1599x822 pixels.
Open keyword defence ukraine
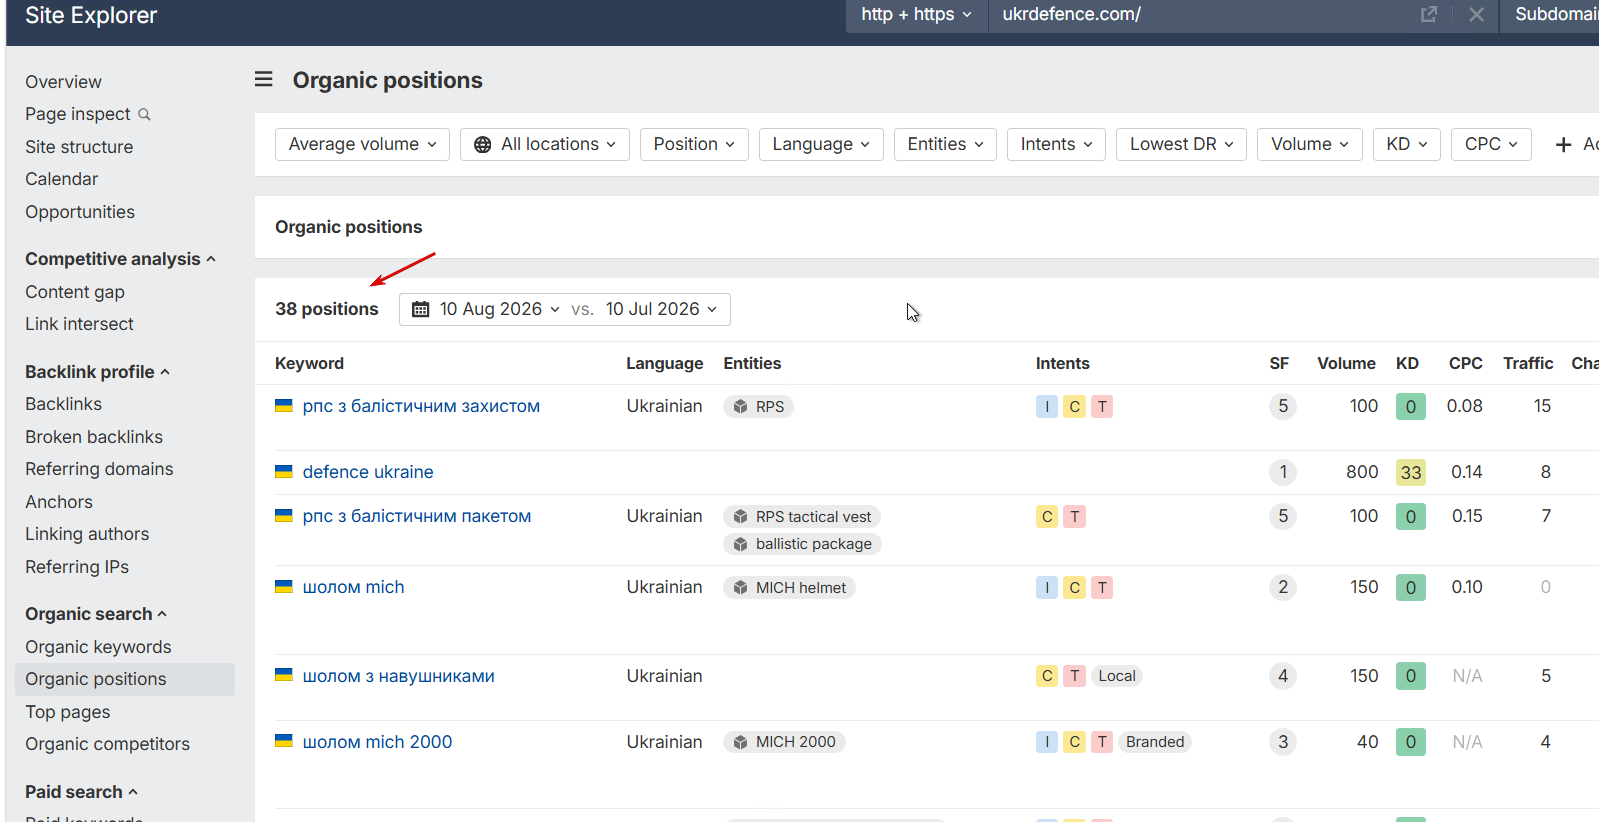(368, 472)
